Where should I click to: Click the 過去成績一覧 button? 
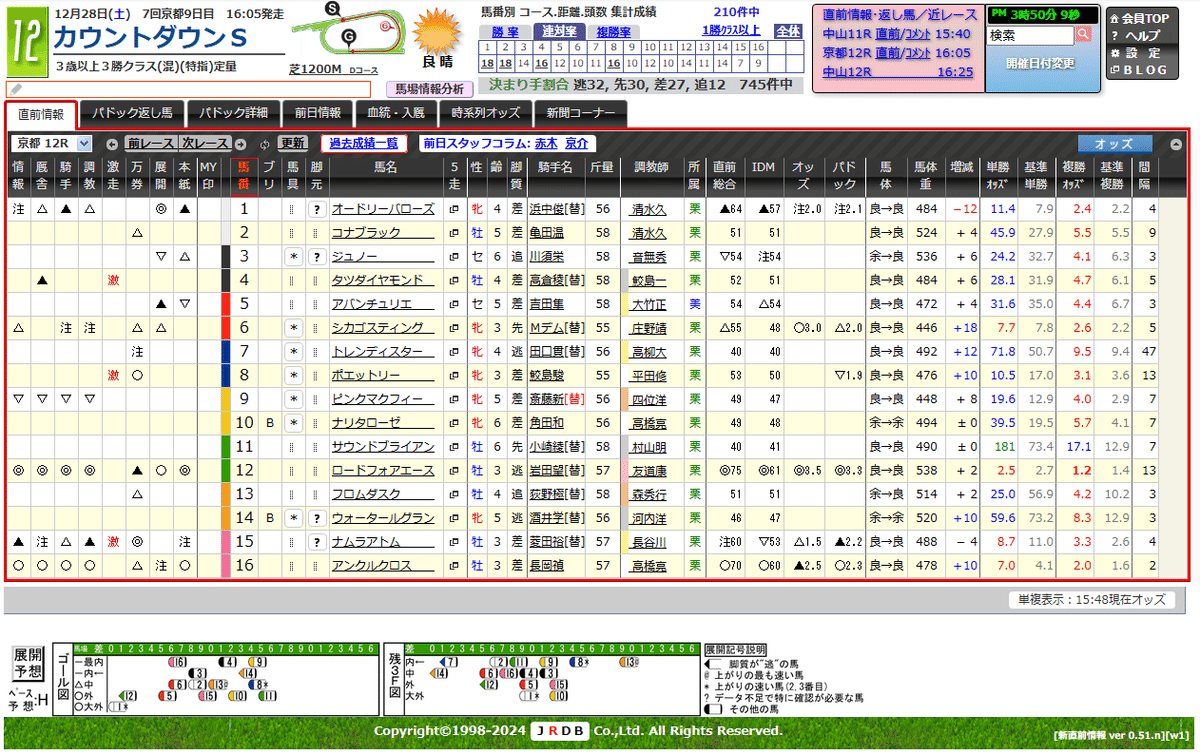pos(365,142)
